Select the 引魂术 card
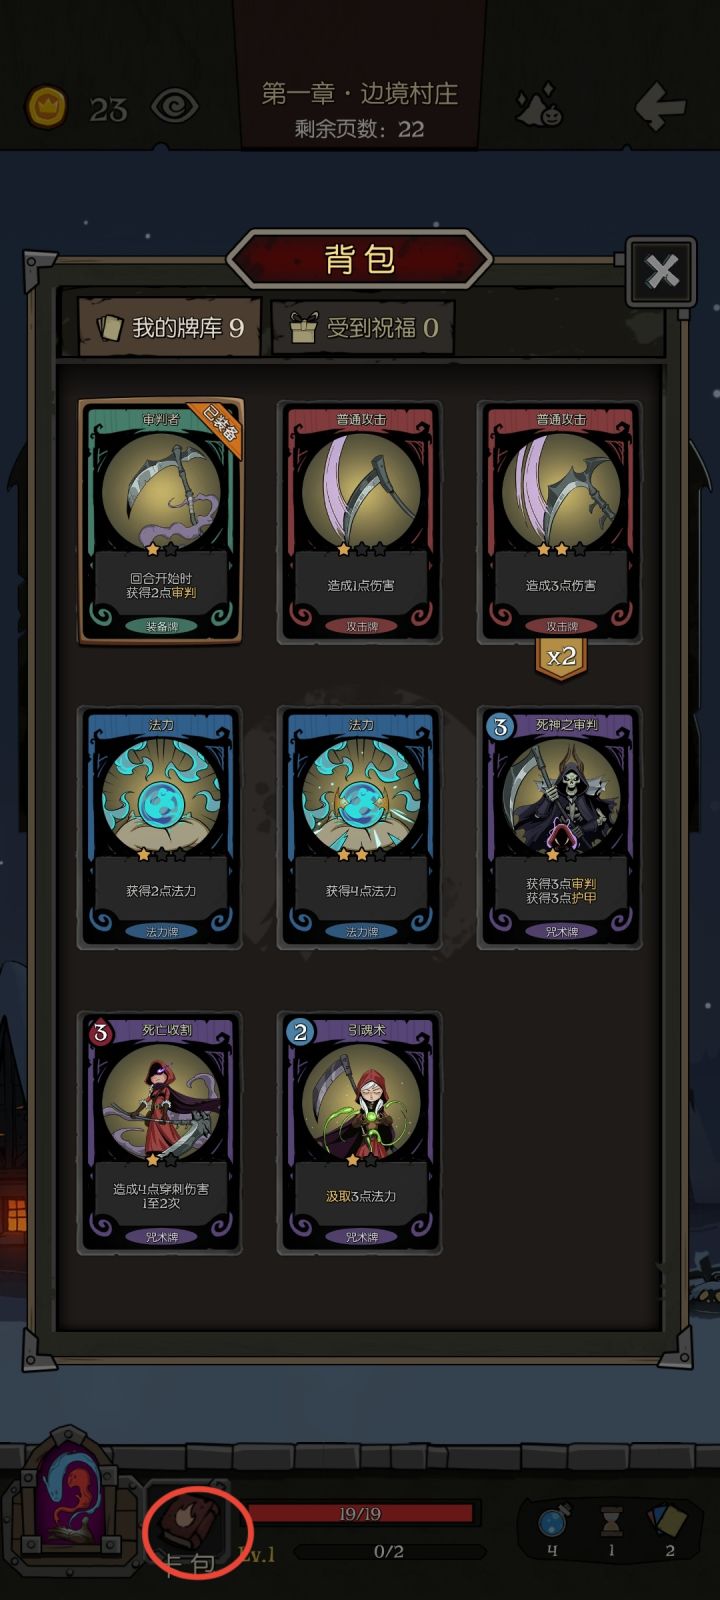Screen dimensions: 720x1600 pyautogui.click(x=360, y=1132)
